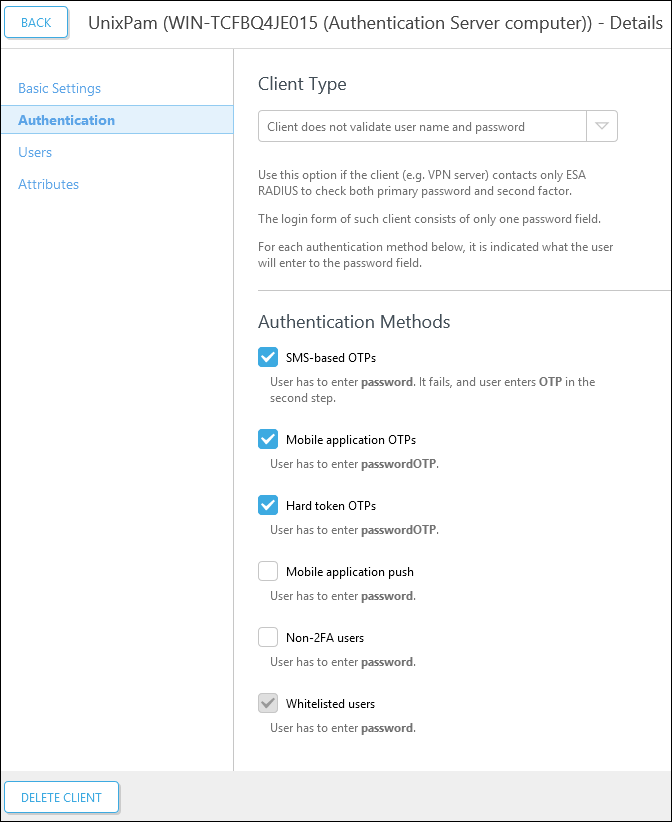Uncheck the Mobile application OTPs checkbox
The height and width of the screenshot is (822, 672).
267,438
